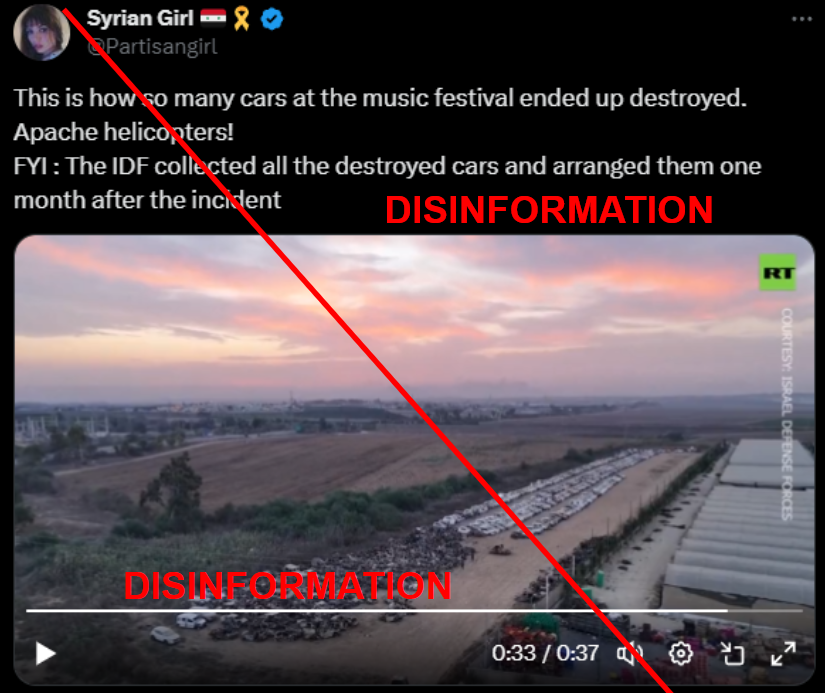Viewport: 825px width, 693px height.
Task: Open video settings gear
Action: coord(681,654)
